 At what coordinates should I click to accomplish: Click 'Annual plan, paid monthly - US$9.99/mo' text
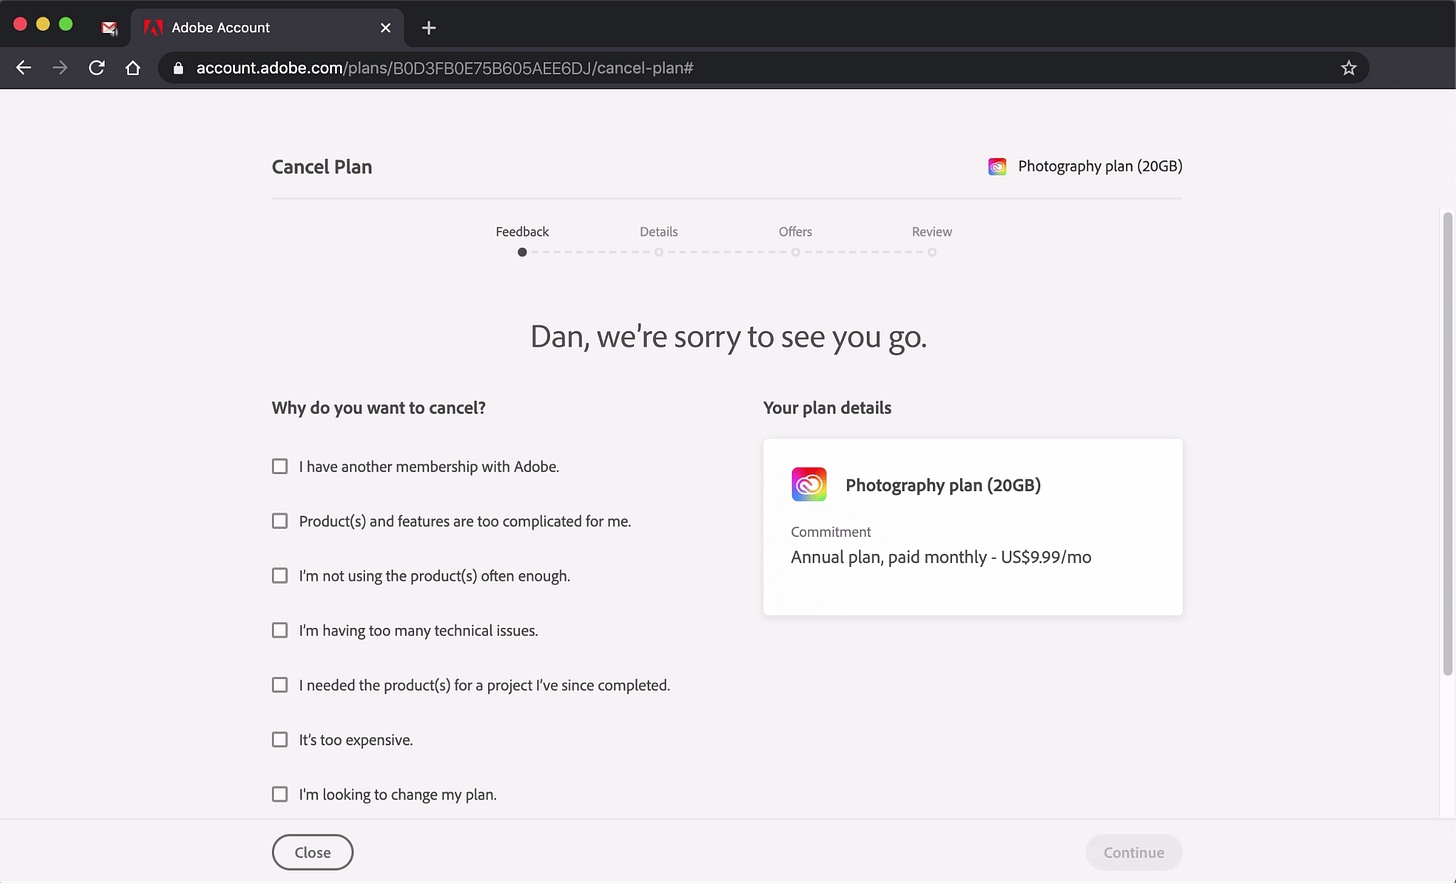tap(941, 557)
